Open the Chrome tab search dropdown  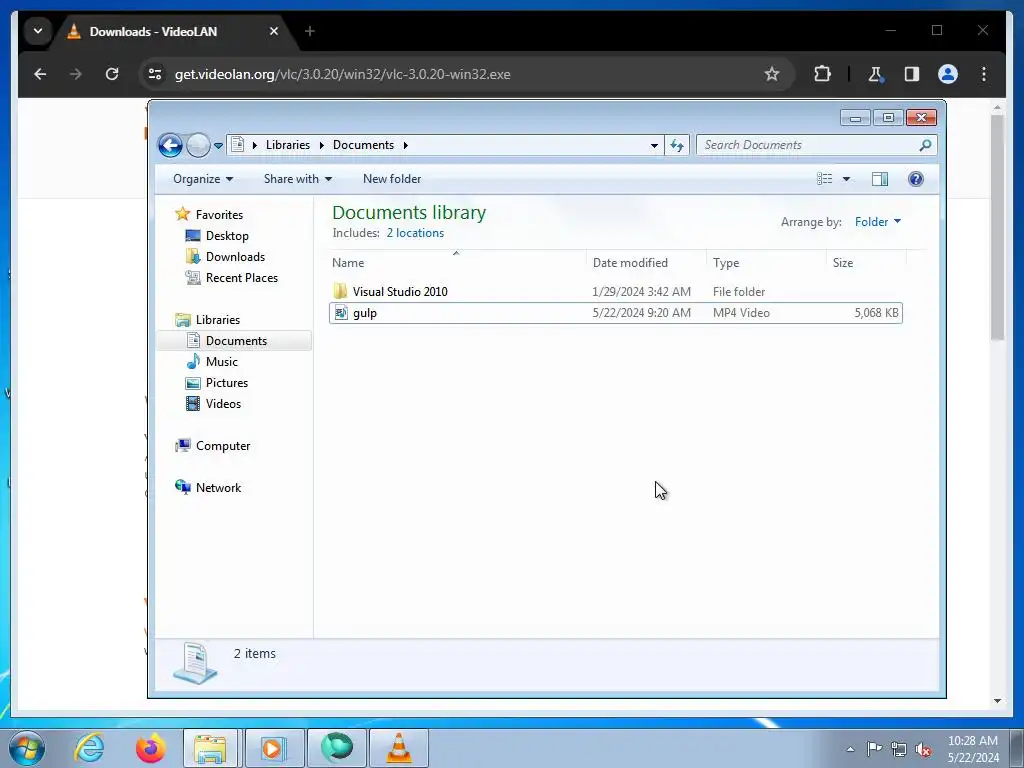pyautogui.click(x=38, y=31)
